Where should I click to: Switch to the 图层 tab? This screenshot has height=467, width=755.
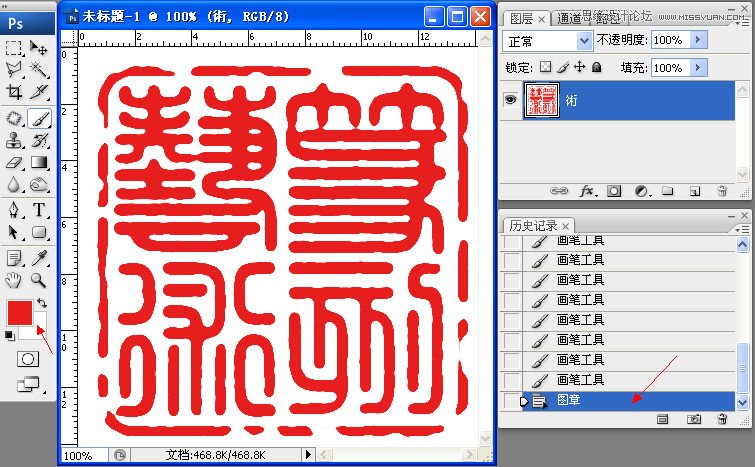[521, 19]
